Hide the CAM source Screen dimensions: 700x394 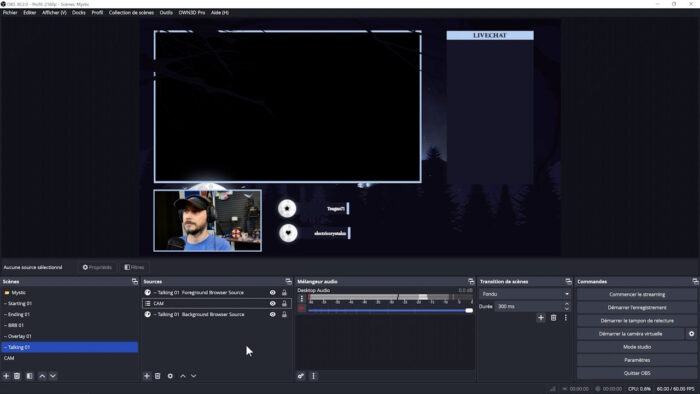point(272,303)
